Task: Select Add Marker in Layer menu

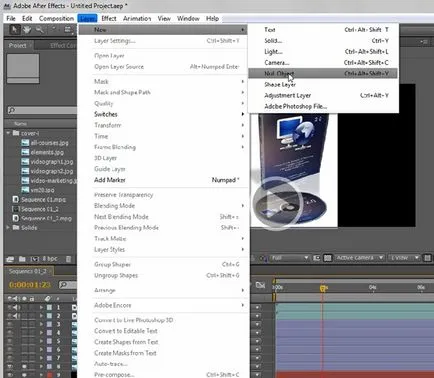Action: (x=164, y=180)
